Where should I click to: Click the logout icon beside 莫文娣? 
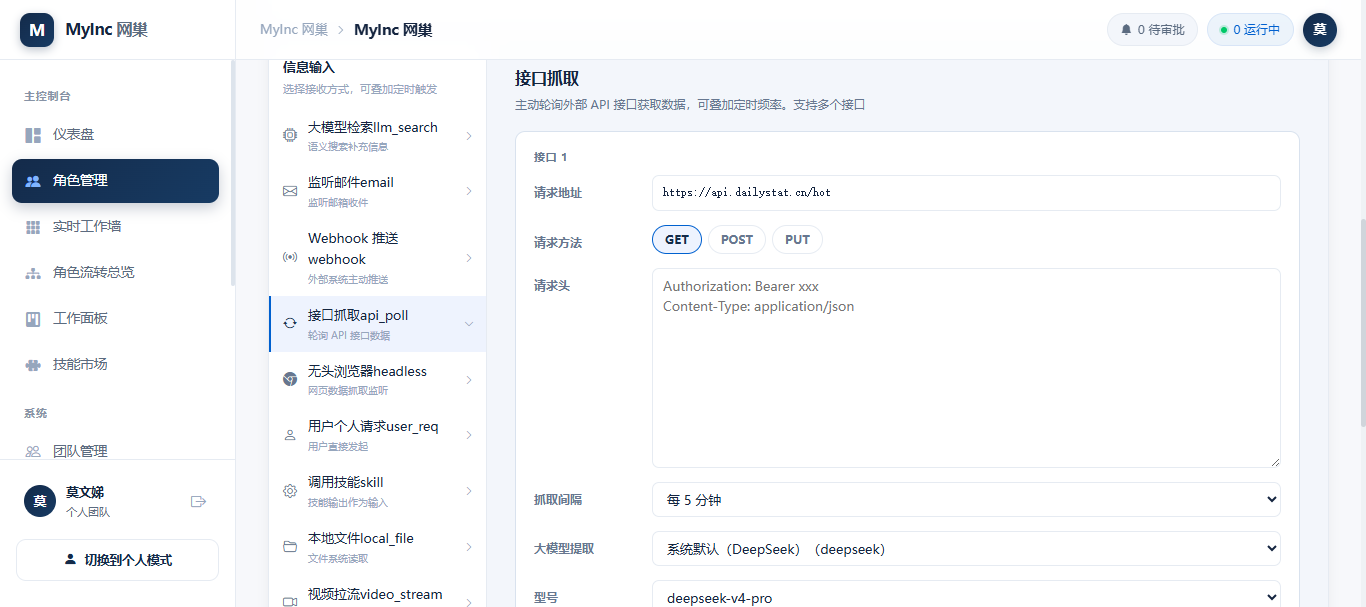pyautogui.click(x=198, y=501)
